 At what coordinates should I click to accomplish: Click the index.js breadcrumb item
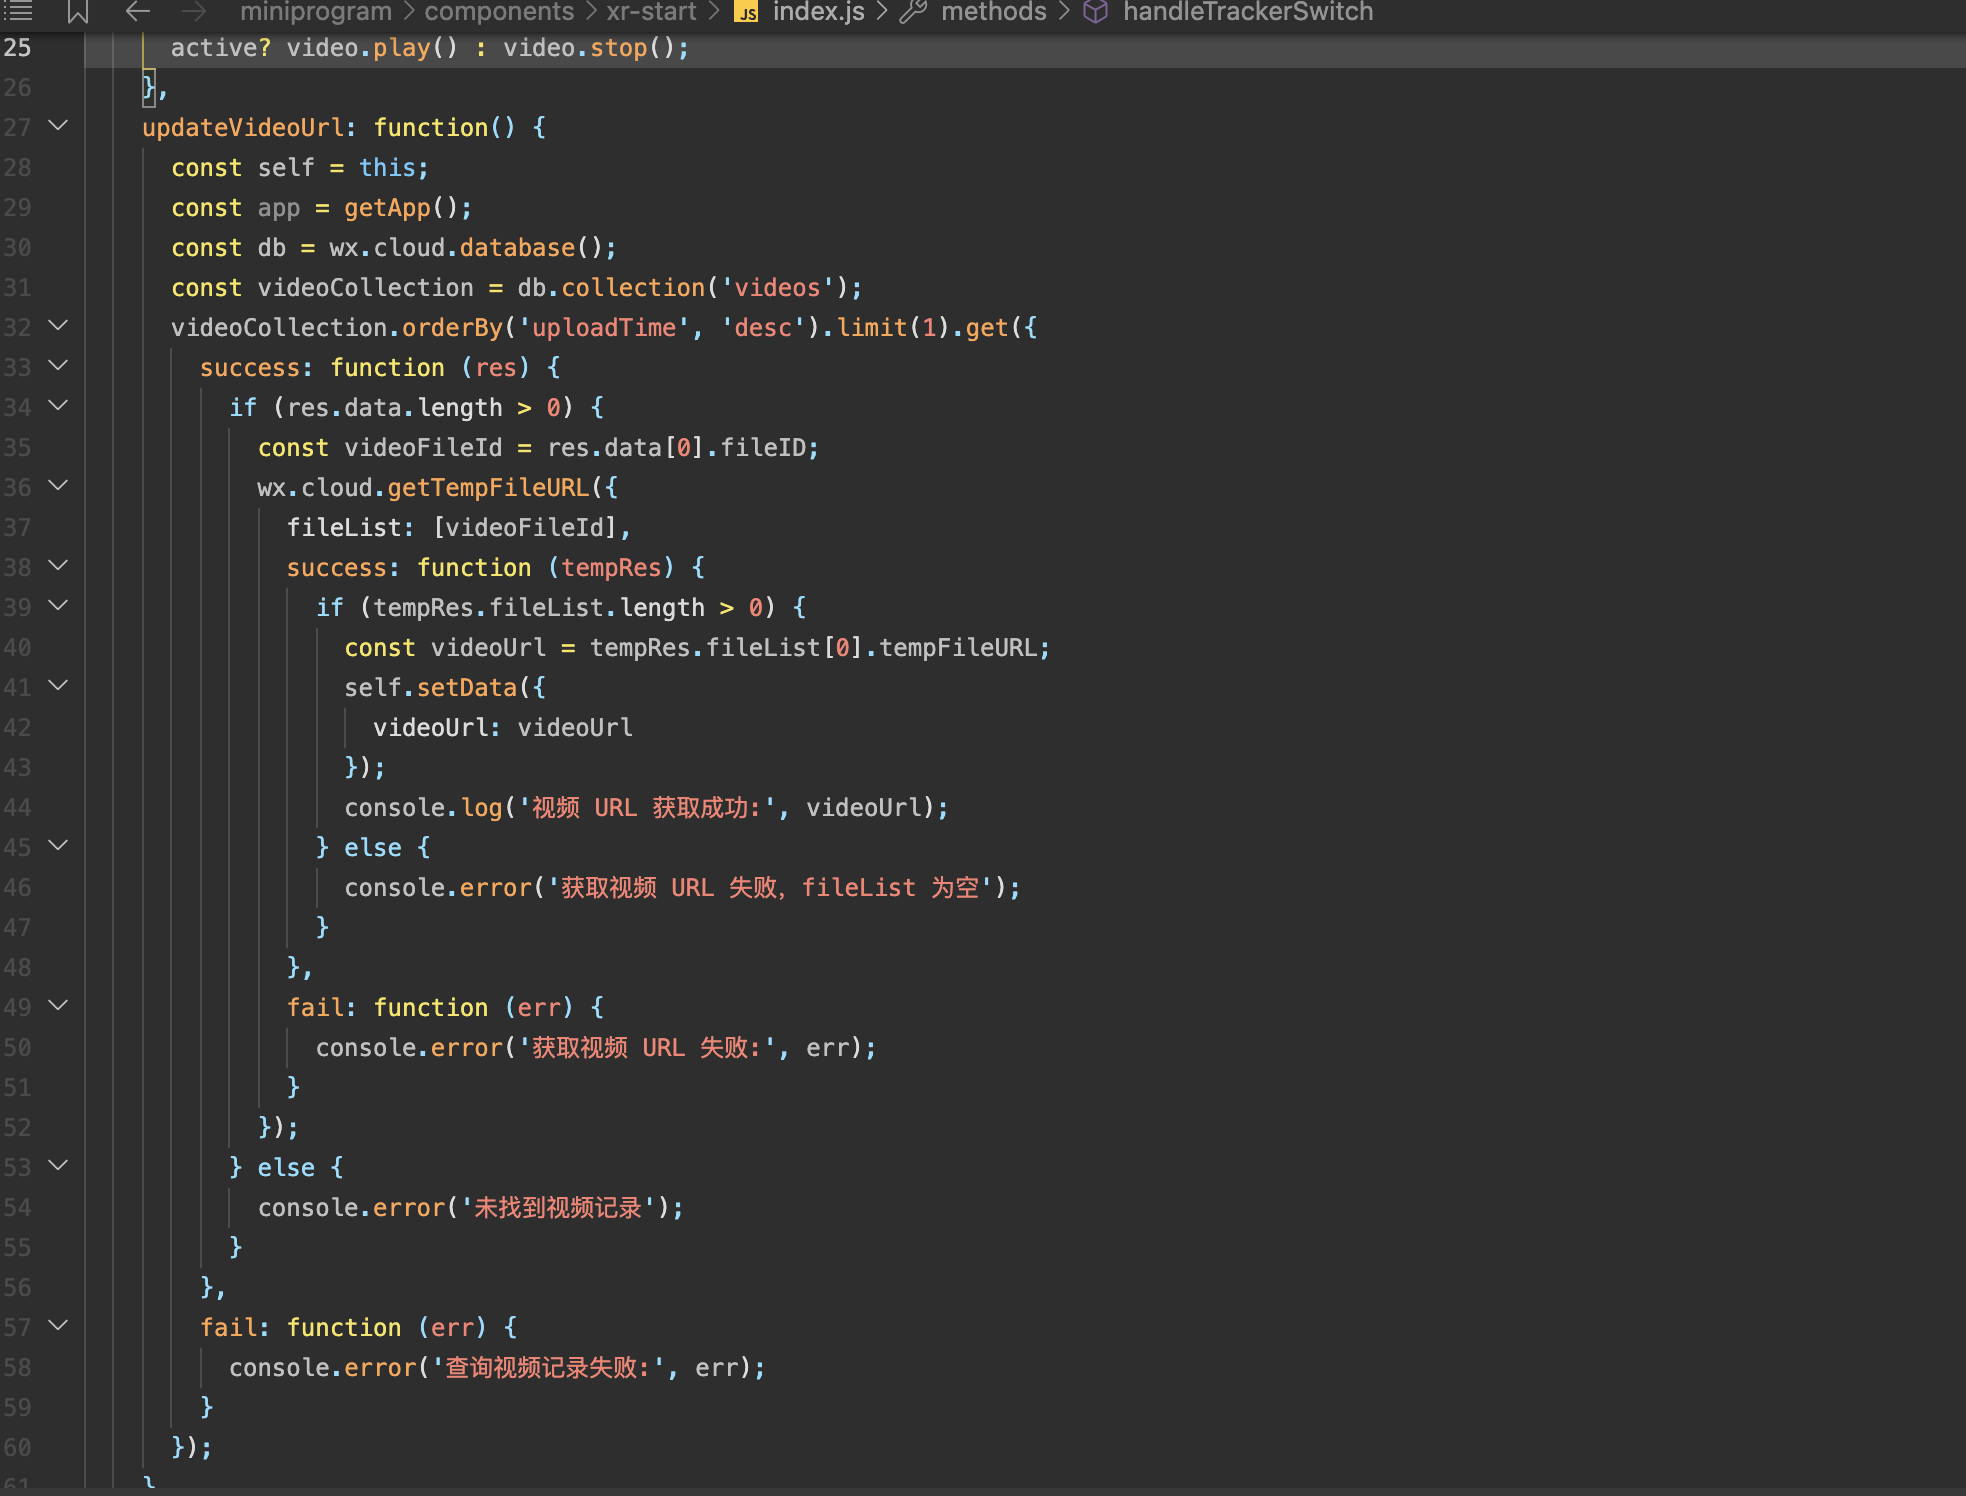click(818, 12)
